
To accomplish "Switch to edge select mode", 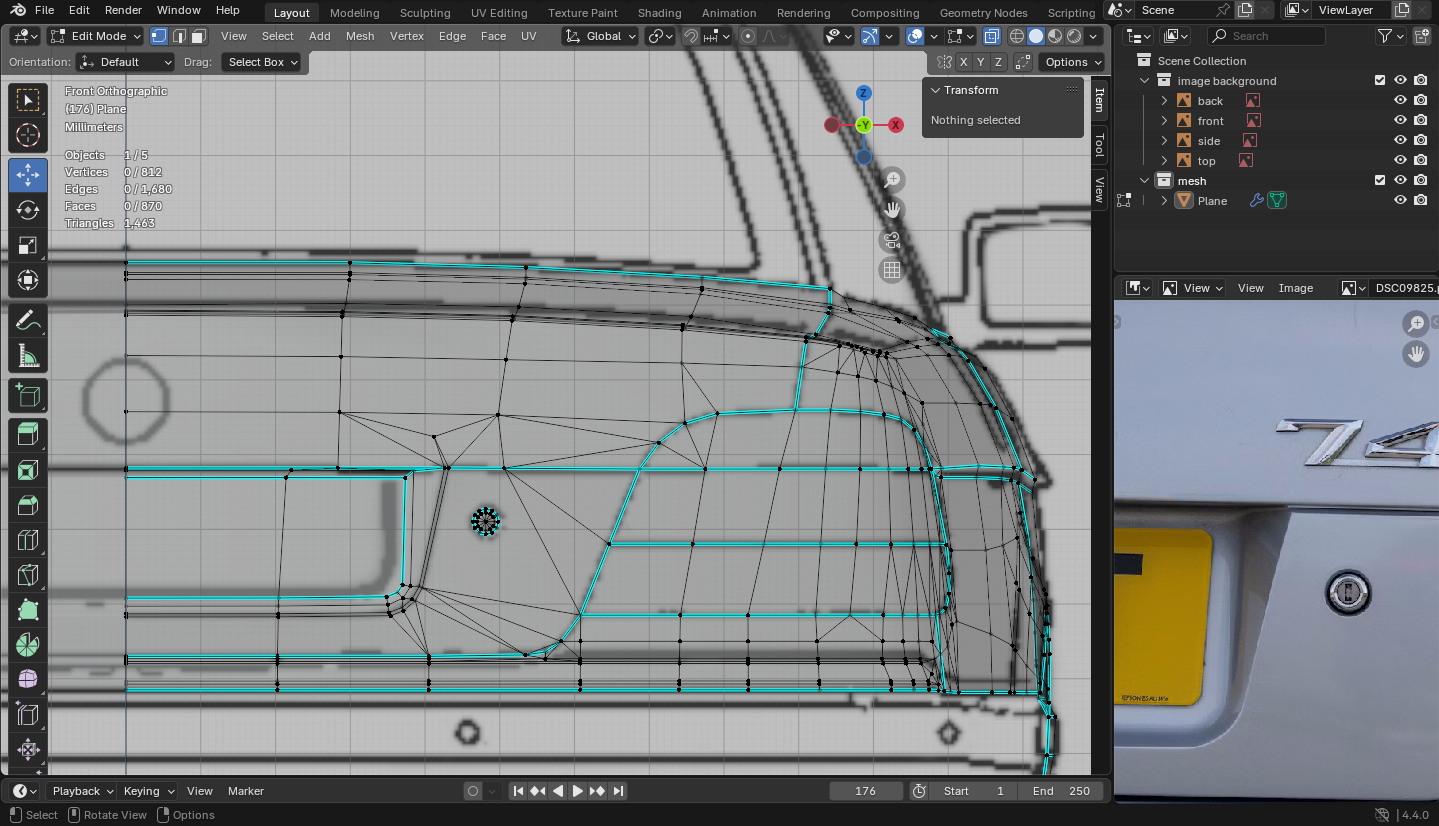I will (x=179, y=36).
